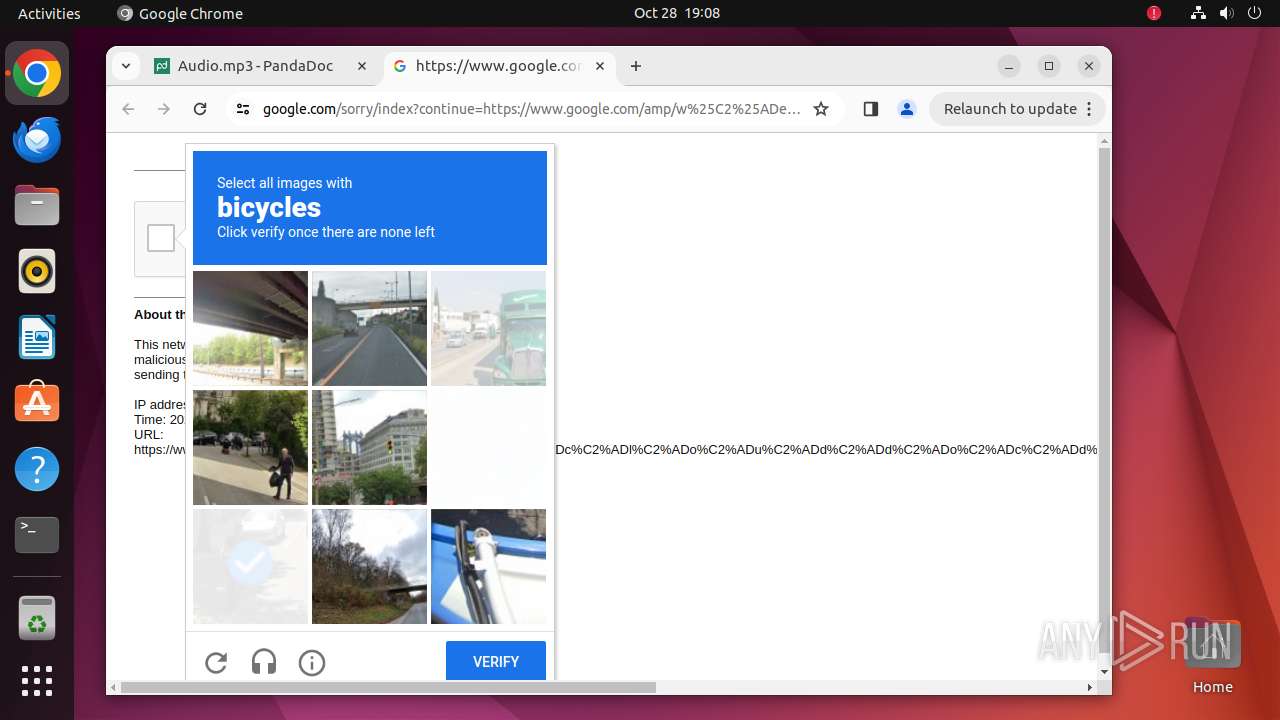Switch to the https://www.google.com tab
This screenshot has height=720, width=1280.
point(498,66)
